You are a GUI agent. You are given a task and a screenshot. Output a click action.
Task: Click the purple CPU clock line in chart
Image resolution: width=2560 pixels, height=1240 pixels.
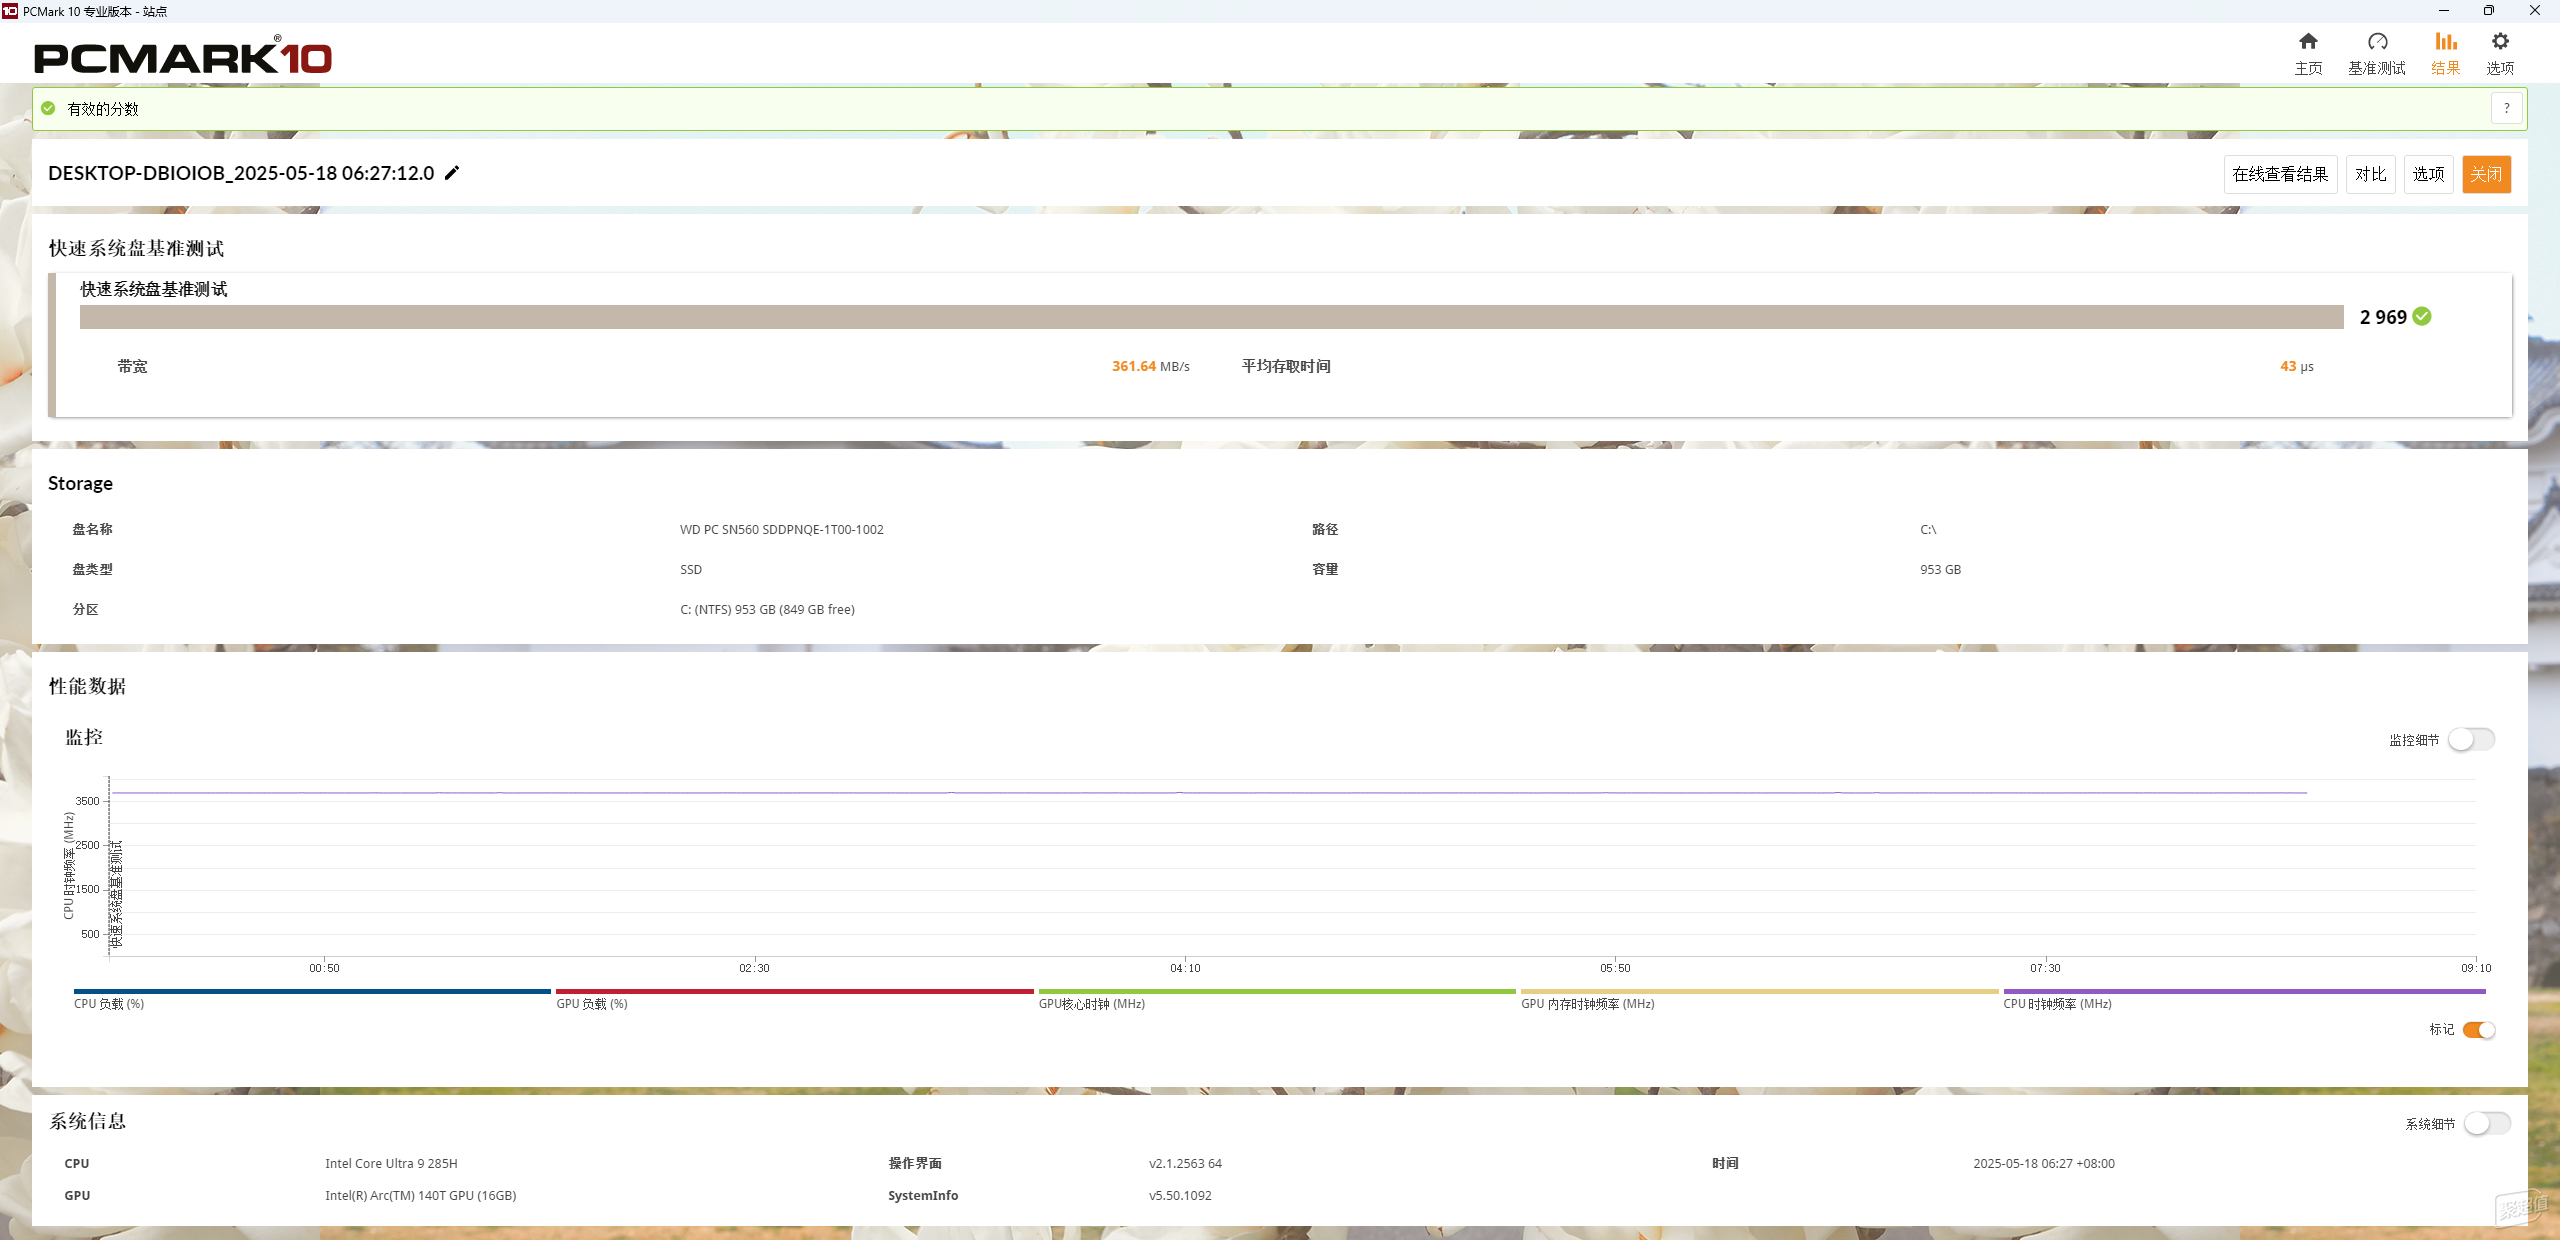pyautogui.click(x=1210, y=793)
